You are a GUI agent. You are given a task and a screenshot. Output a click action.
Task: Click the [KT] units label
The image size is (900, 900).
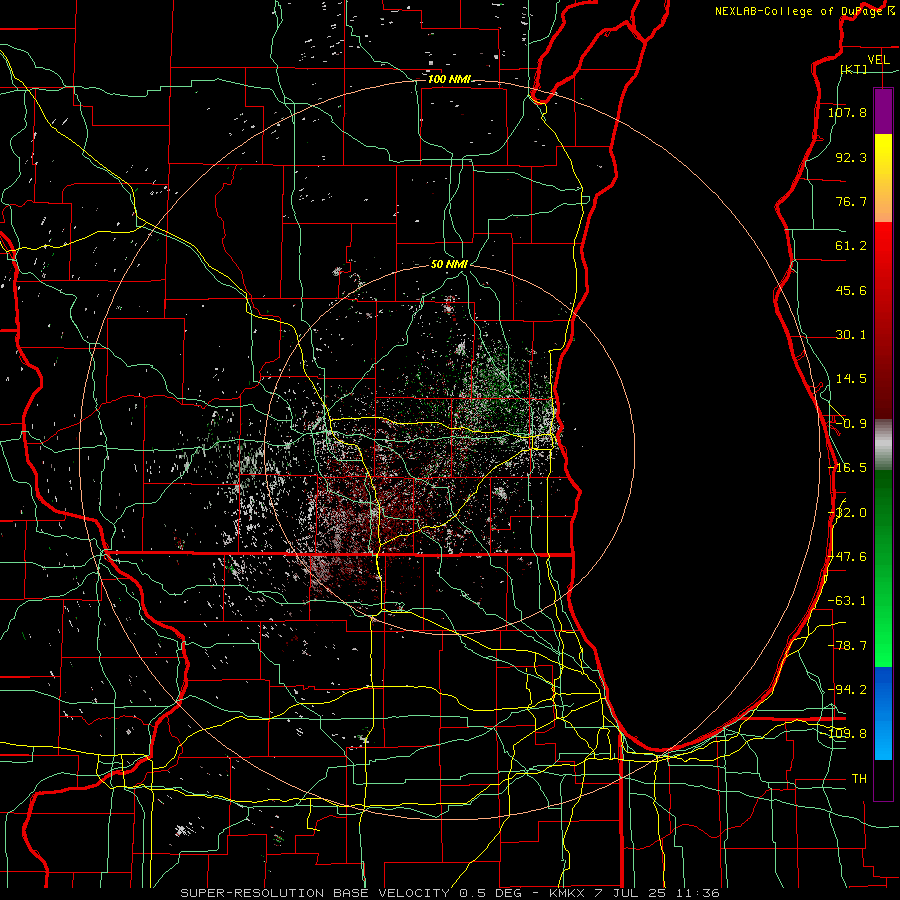(854, 69)
